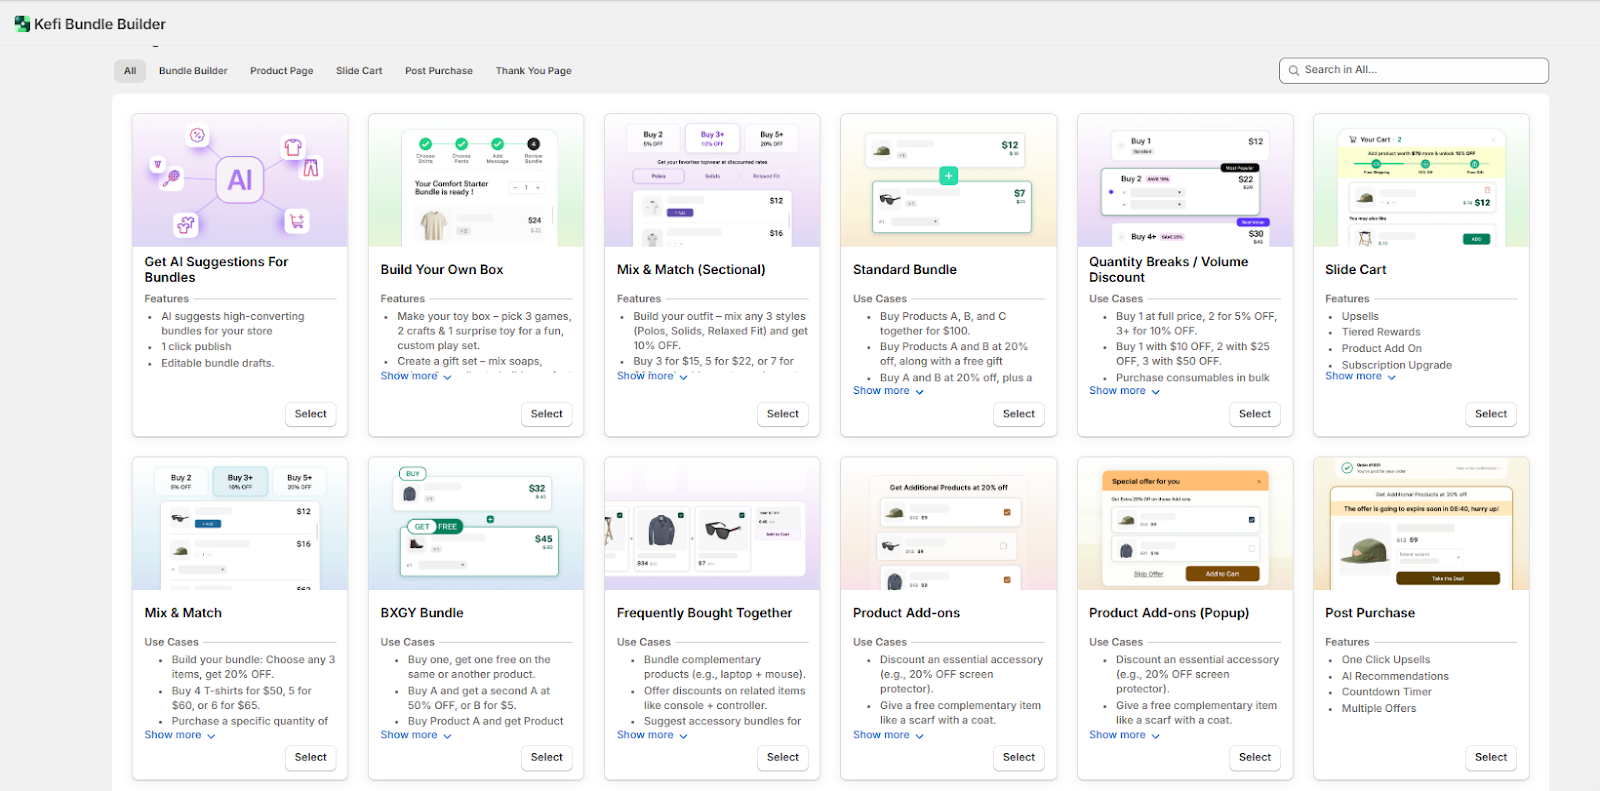Click the search magnifier icon
This screenshot has height=791, width=1600.
click(x=1294, y=70)
